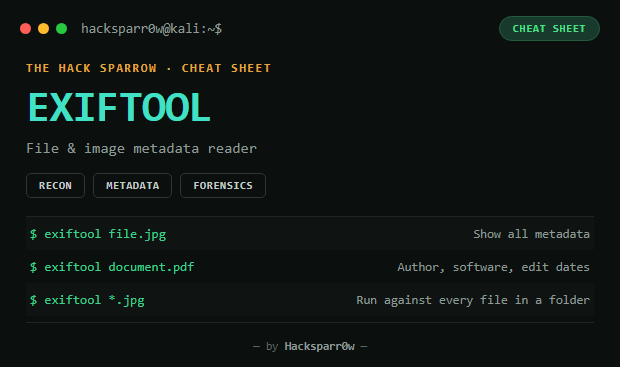Viewport: 620px width, 367px height.
Task: Click the EXIFTOOL title
Action: click(x=119, y=108)
